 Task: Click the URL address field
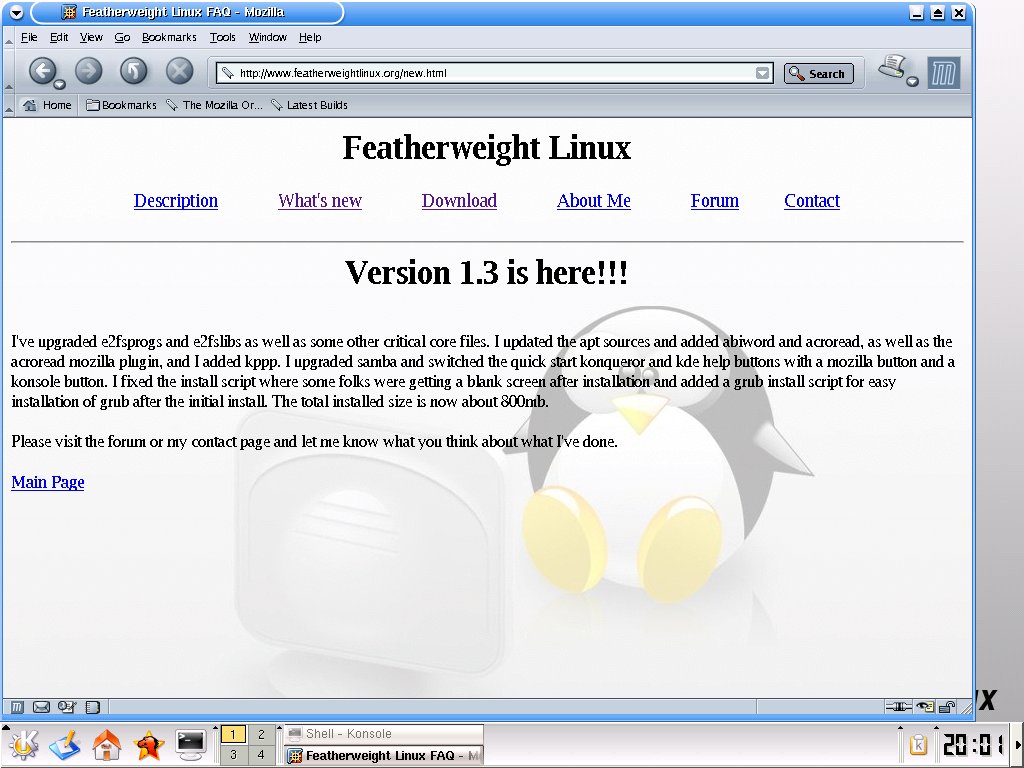(495, 73)
